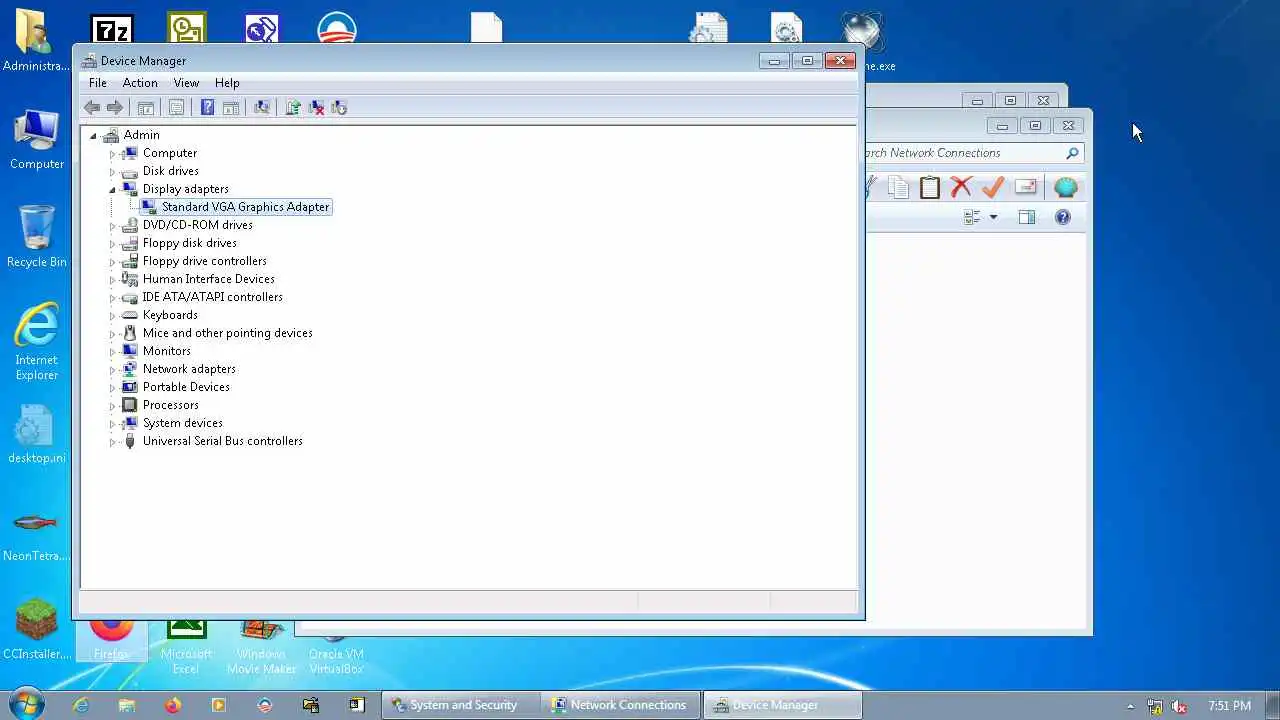This screenshot has height=720, width=1280.
Task: Click the teal shell icon in Network Connections
Action: (1066, 187)
